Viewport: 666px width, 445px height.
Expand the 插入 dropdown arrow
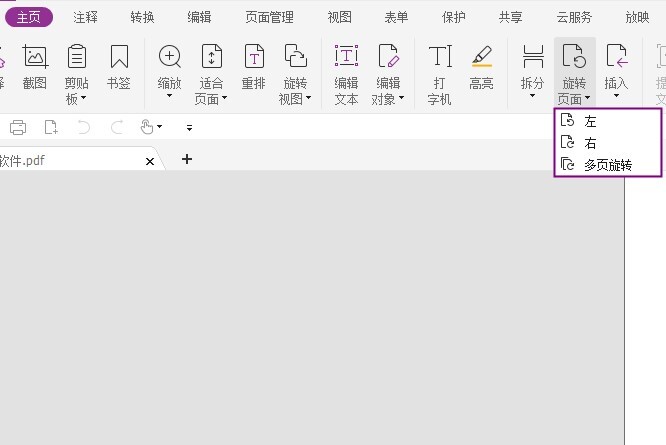(x=616, y=96)
